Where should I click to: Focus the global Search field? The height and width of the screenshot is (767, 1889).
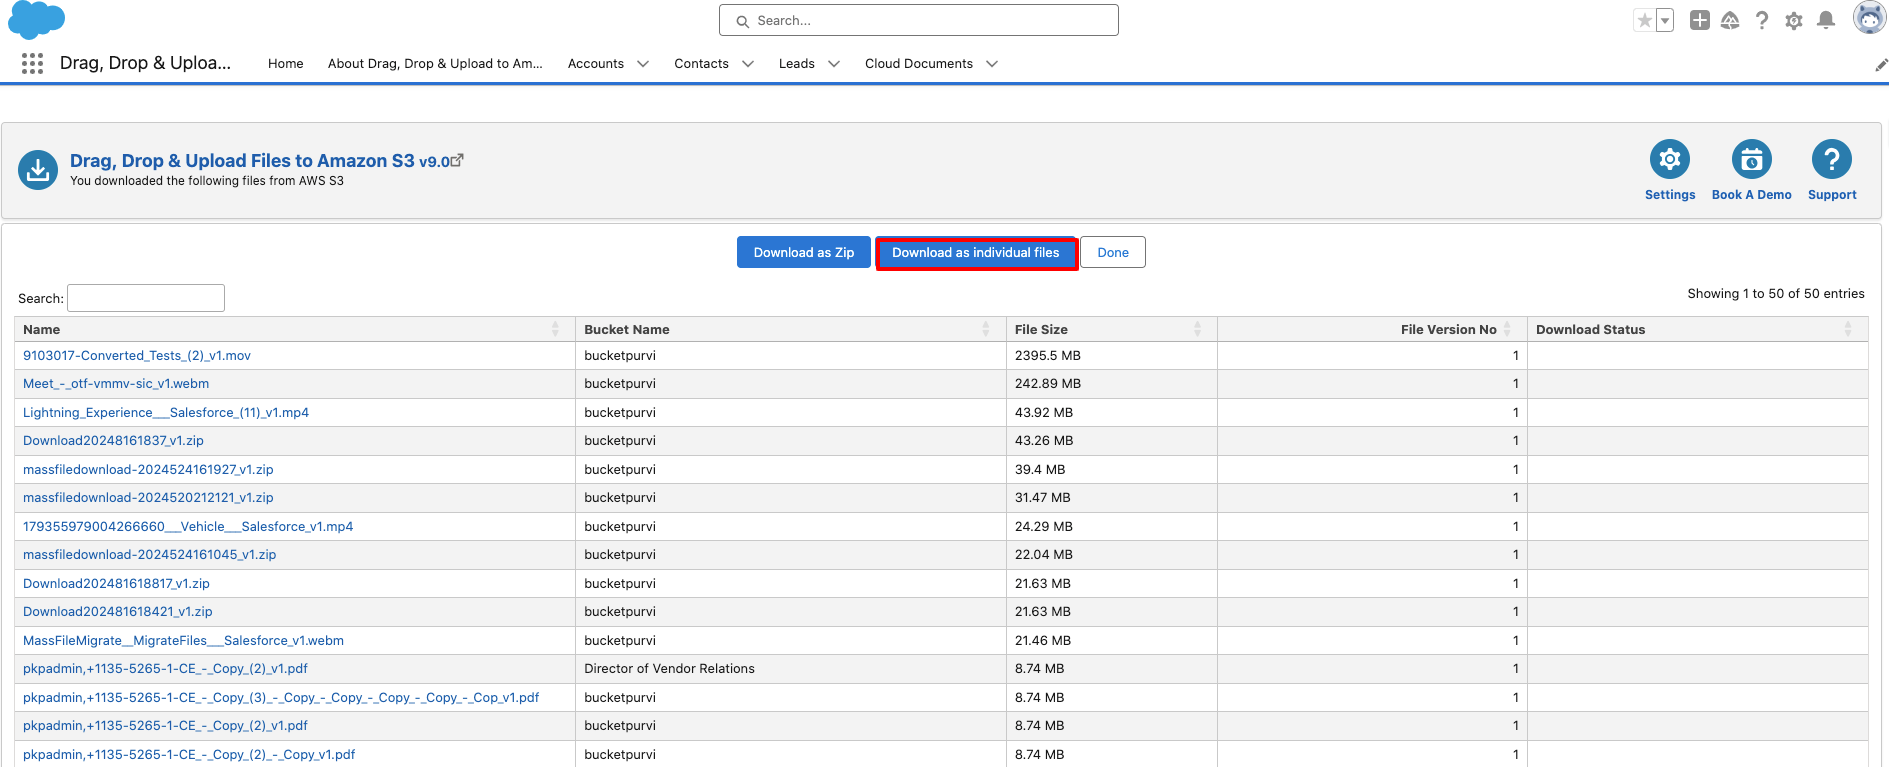[x=918, y=20]
